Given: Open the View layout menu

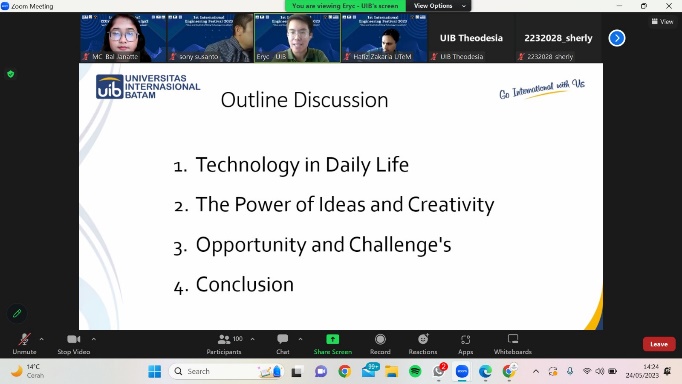Looking at the screenshot, I should click(662, 21).
